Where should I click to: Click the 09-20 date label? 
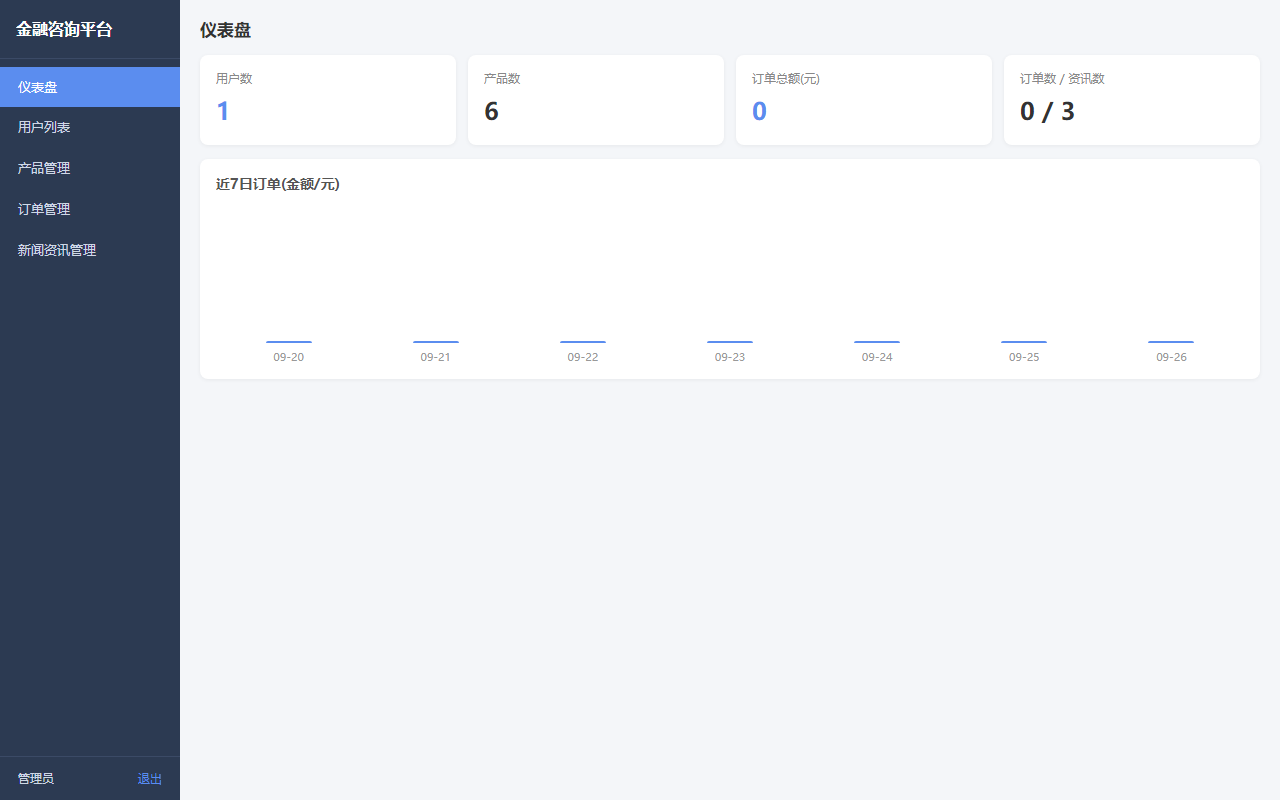289,357
